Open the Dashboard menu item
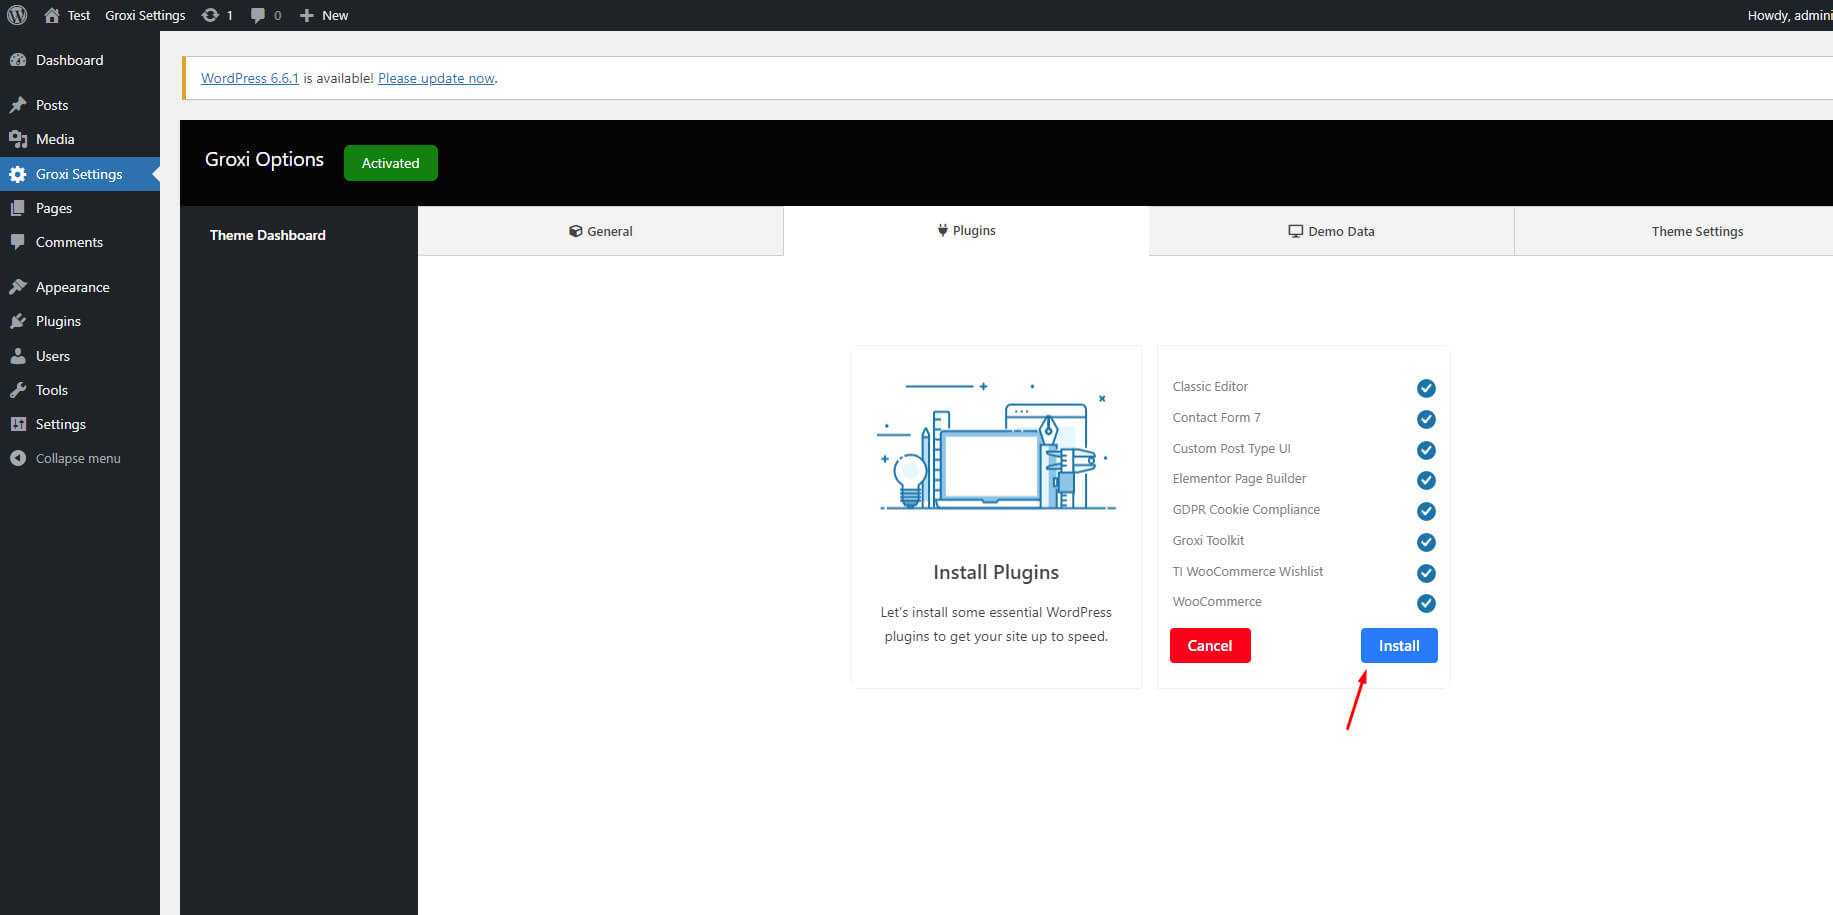The height and width of the screenshot is (915, 1833). [x=80, y=60]
